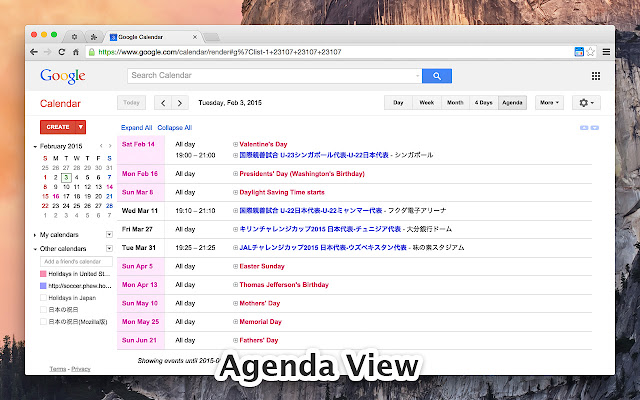The image size is (640, 400).
Task: Open the Terms link
Action: [x=58, y=369]
